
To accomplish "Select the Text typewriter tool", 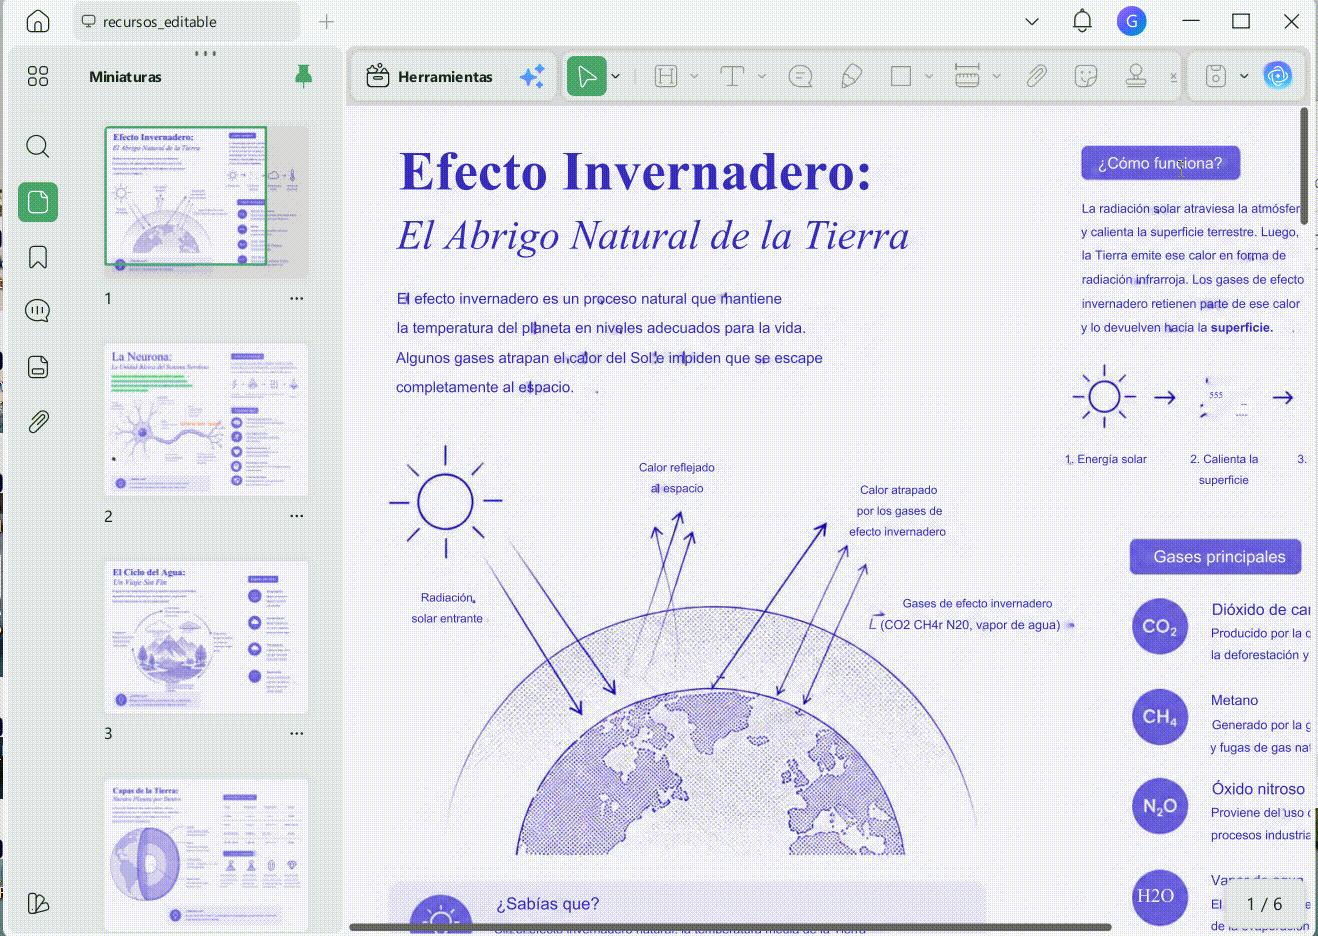I will point(732,76).
